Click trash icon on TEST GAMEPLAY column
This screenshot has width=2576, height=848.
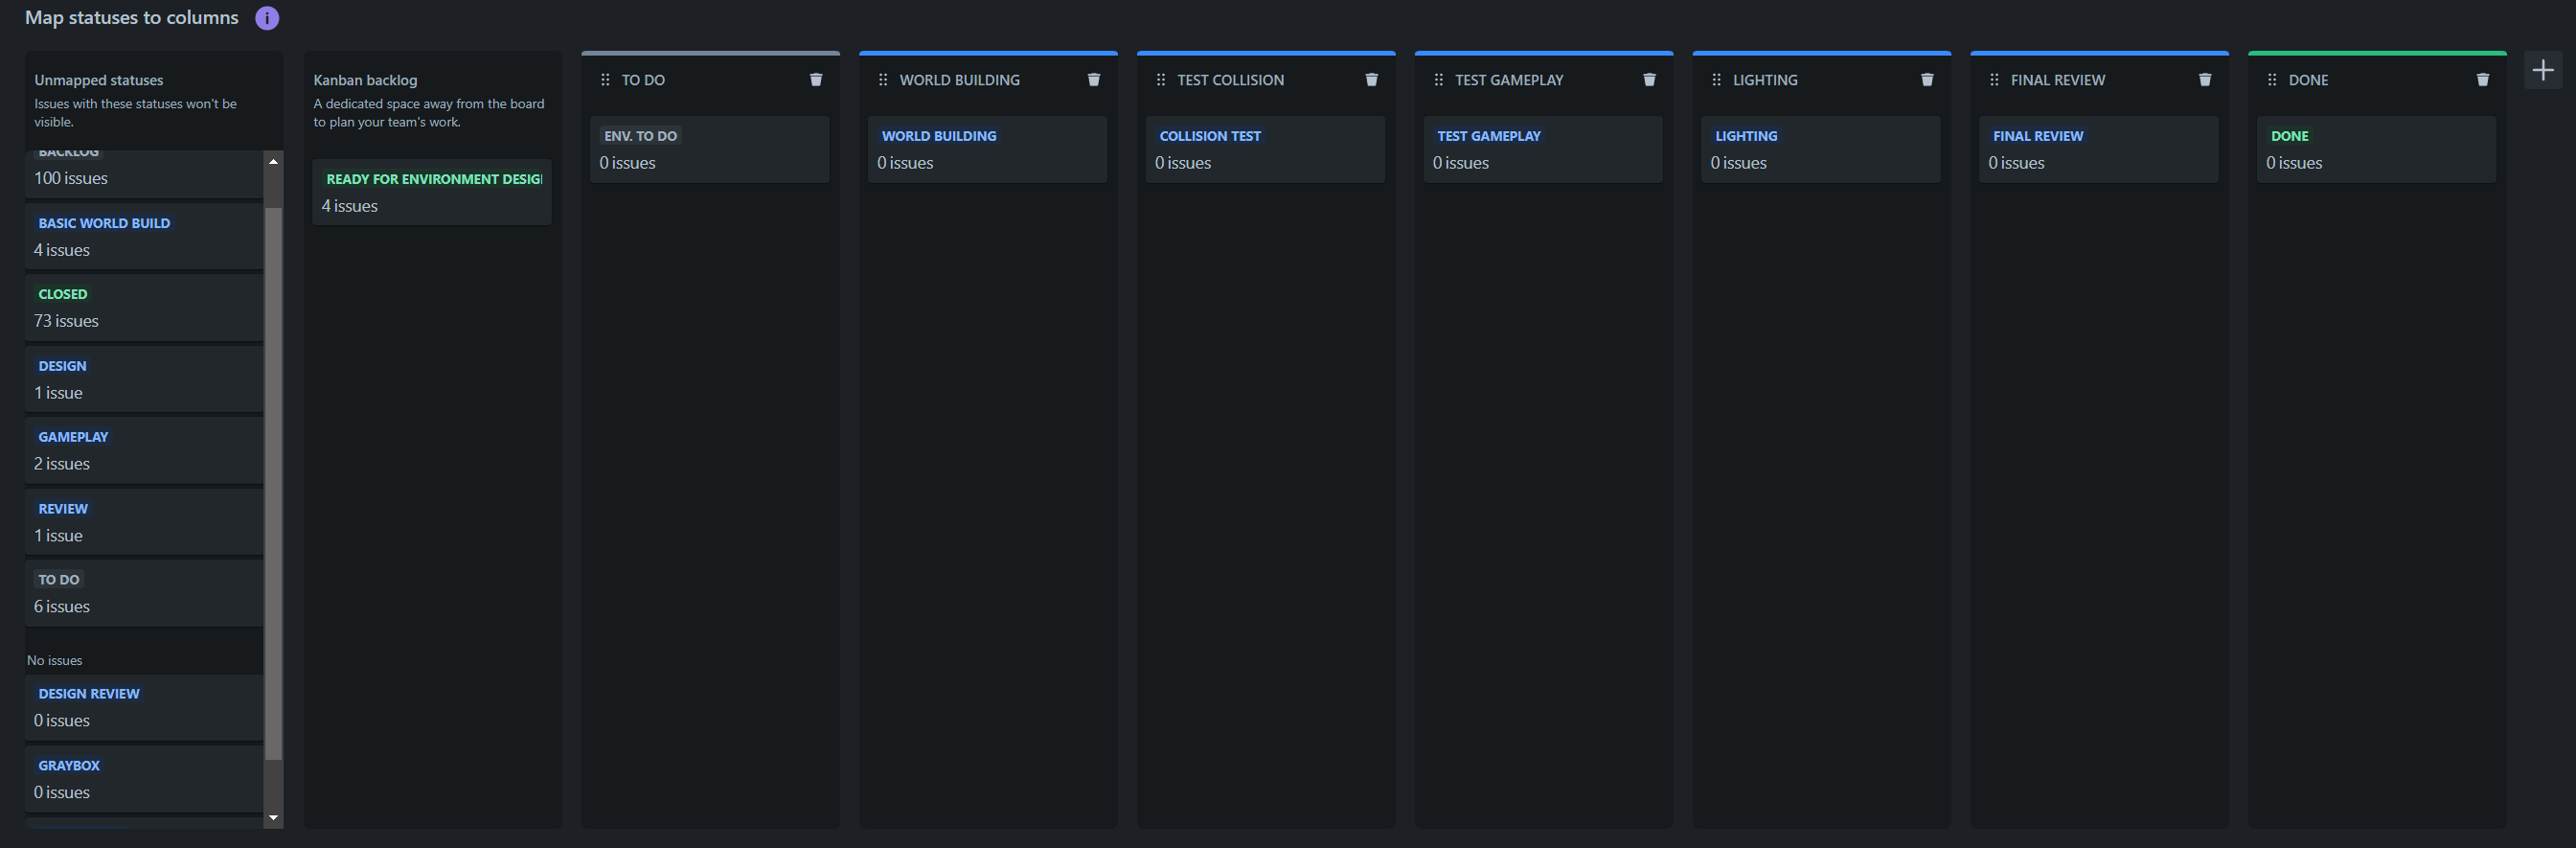[1649, 80]
